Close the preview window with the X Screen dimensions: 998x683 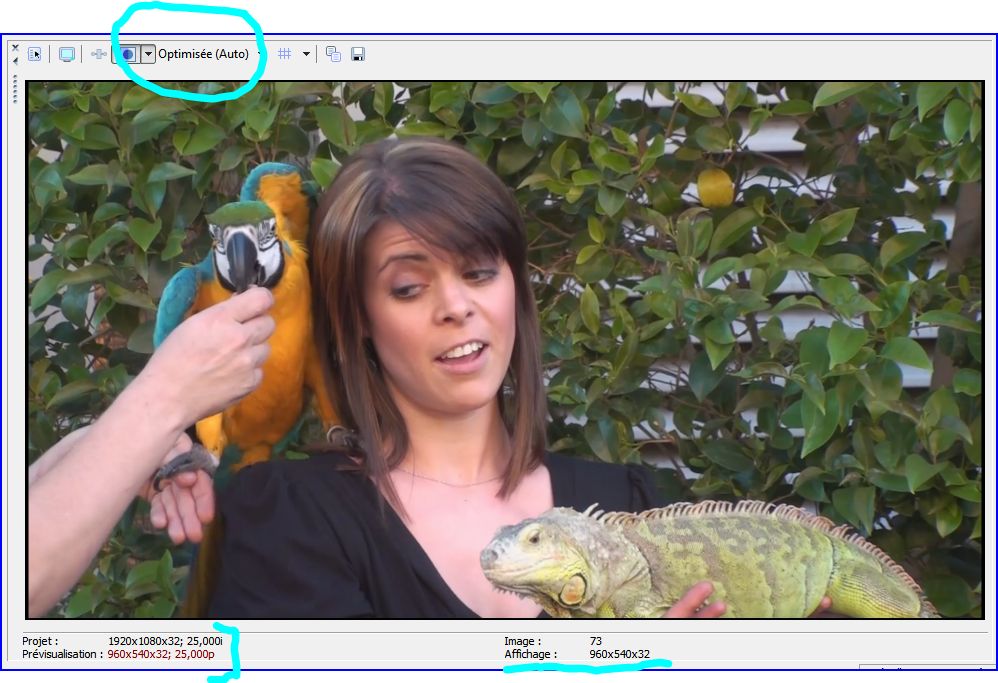point(15,48)
